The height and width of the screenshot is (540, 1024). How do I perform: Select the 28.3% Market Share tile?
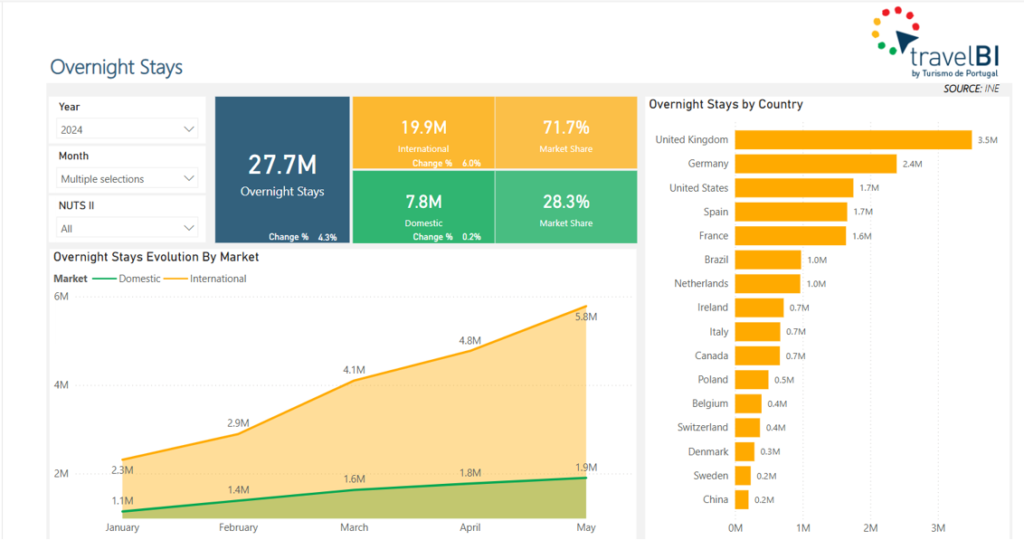tap(566, 206)
